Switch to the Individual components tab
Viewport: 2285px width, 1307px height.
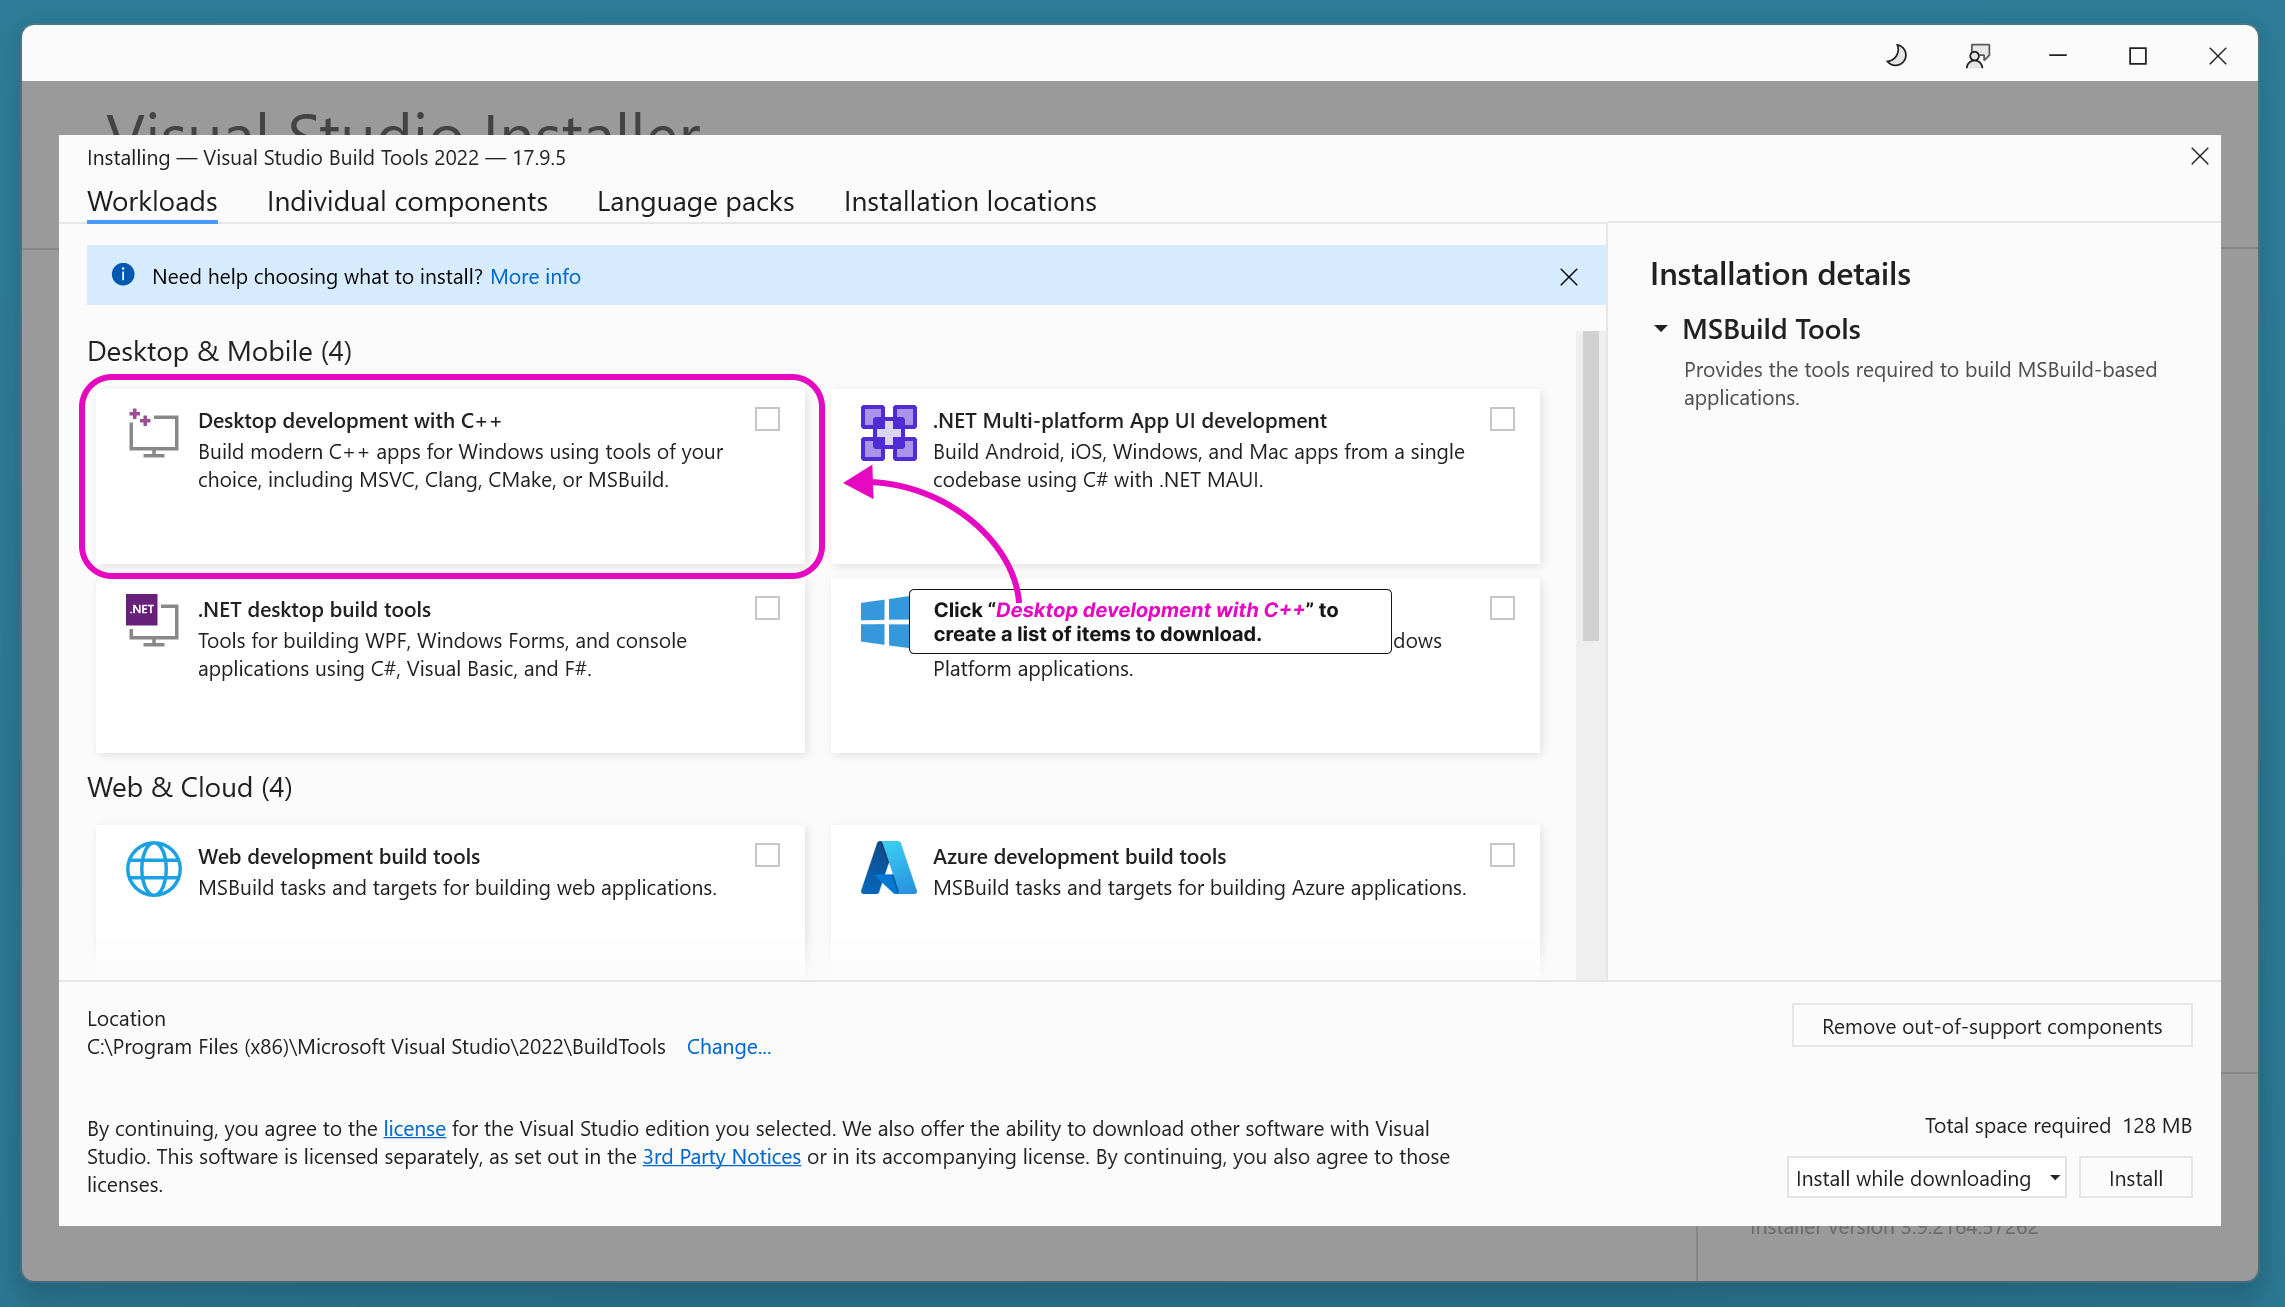[407, 202]
